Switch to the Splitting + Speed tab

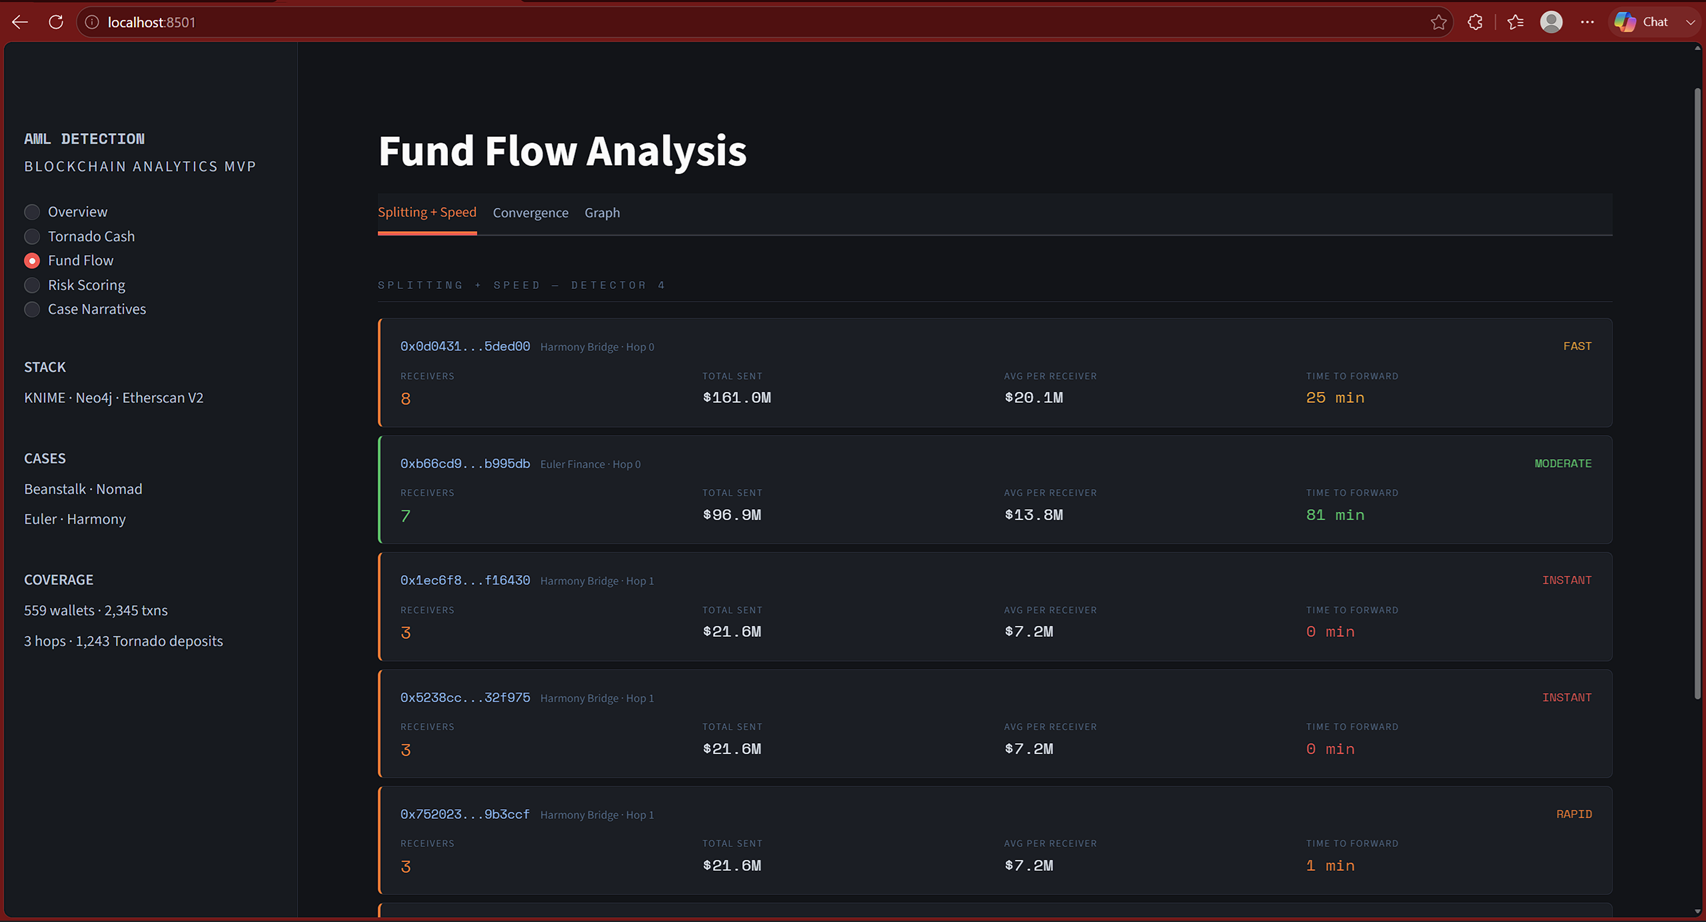coord(427,212)
